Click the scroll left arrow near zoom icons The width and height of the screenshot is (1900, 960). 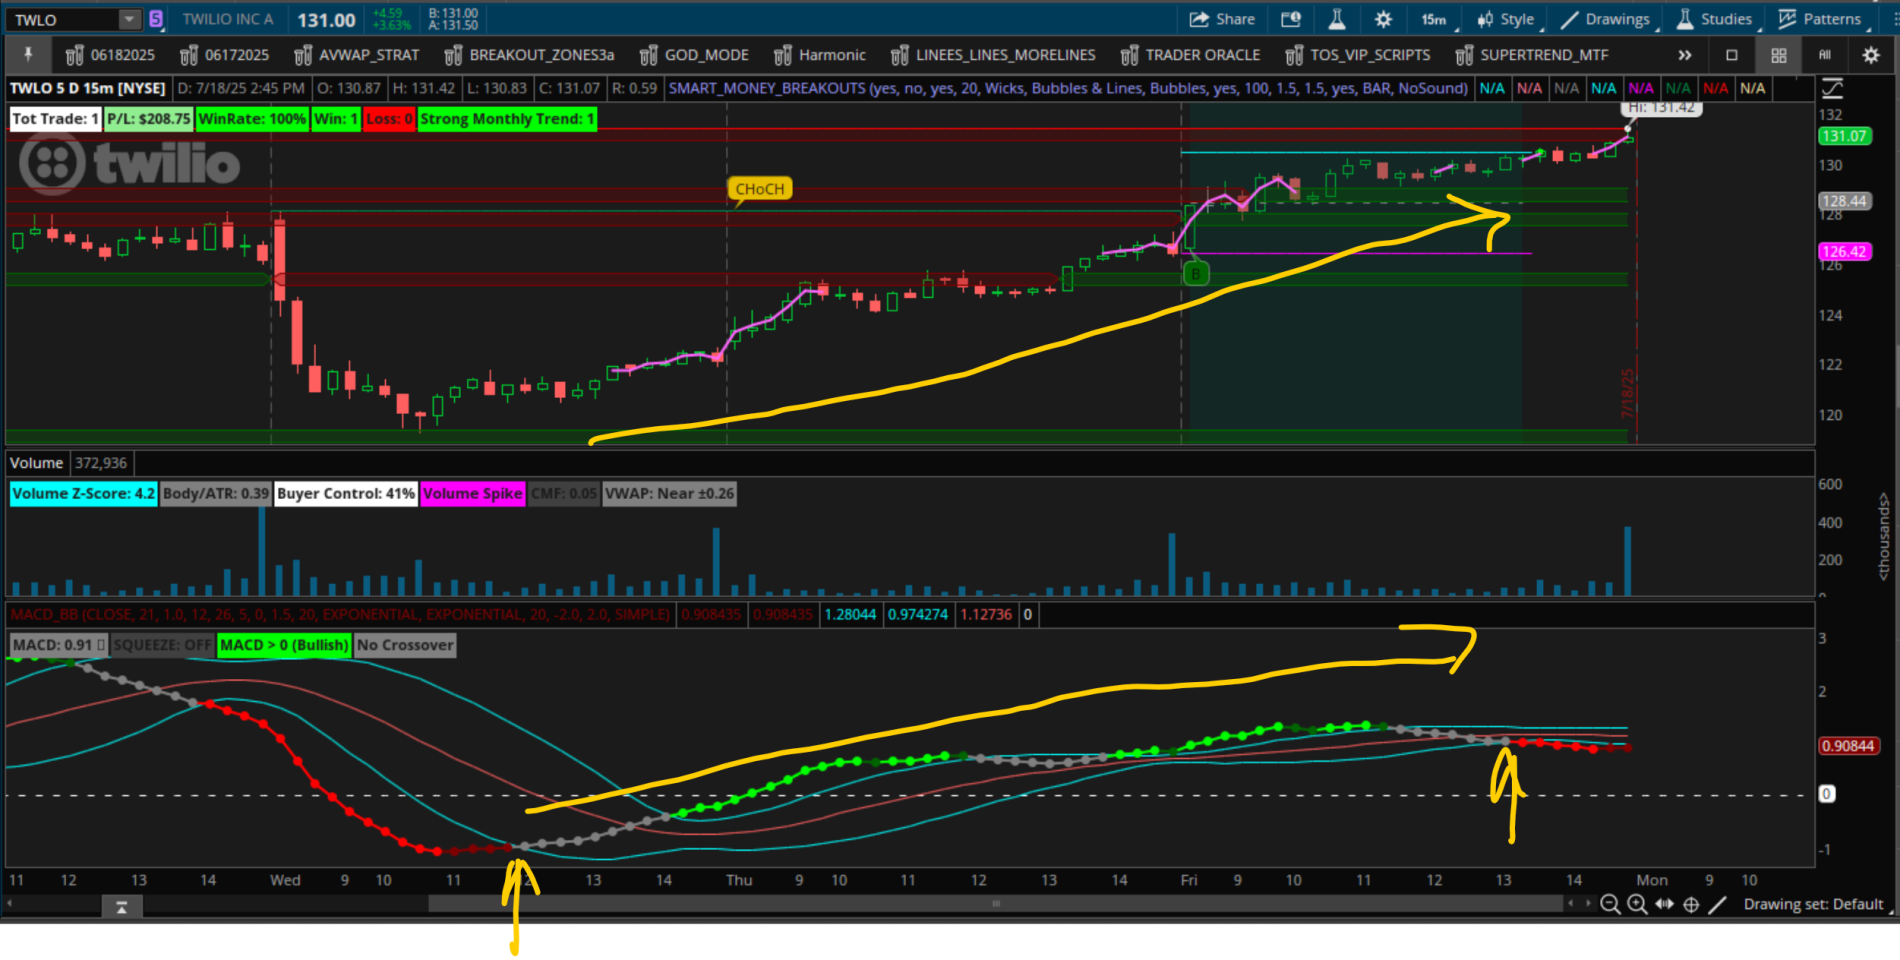tap(1571, 904)
